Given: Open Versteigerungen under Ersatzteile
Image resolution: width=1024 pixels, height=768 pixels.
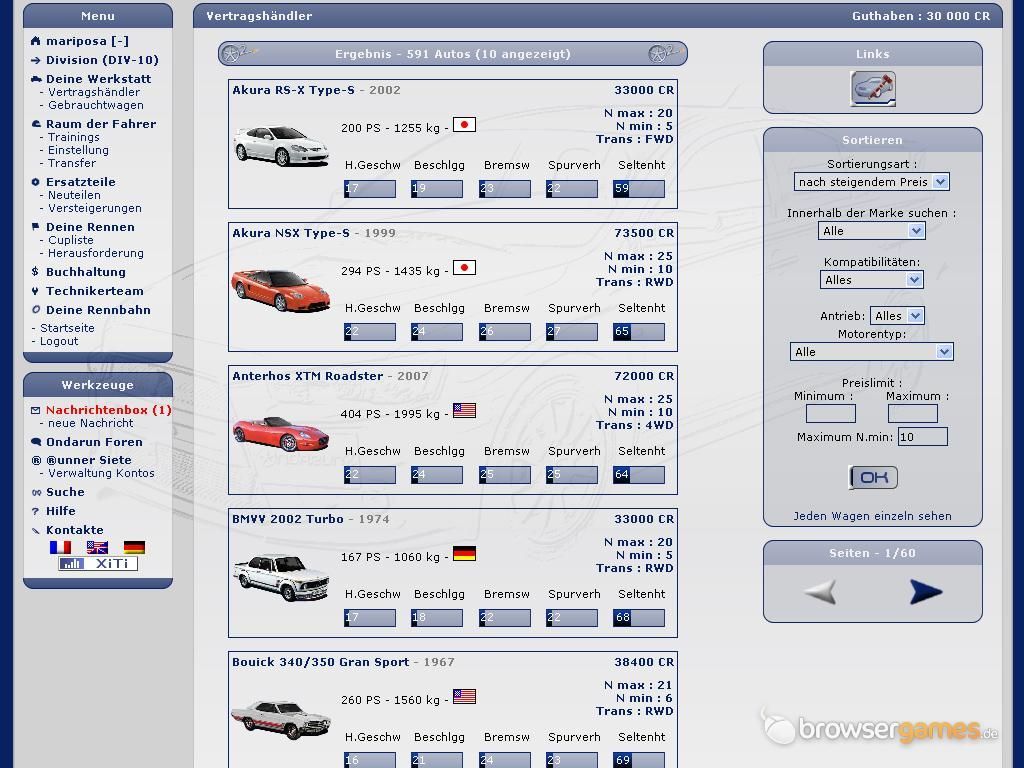Looking at the screenshot, I should [95, 208].
